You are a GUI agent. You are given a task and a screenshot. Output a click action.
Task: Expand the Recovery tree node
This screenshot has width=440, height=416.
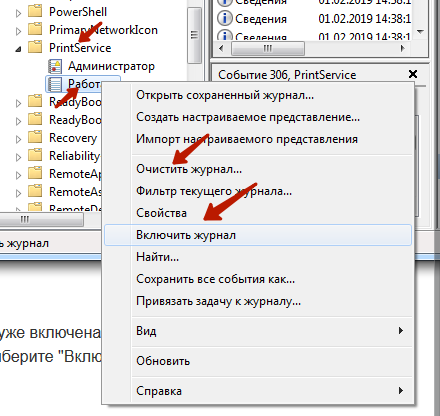tap(18, 139)
